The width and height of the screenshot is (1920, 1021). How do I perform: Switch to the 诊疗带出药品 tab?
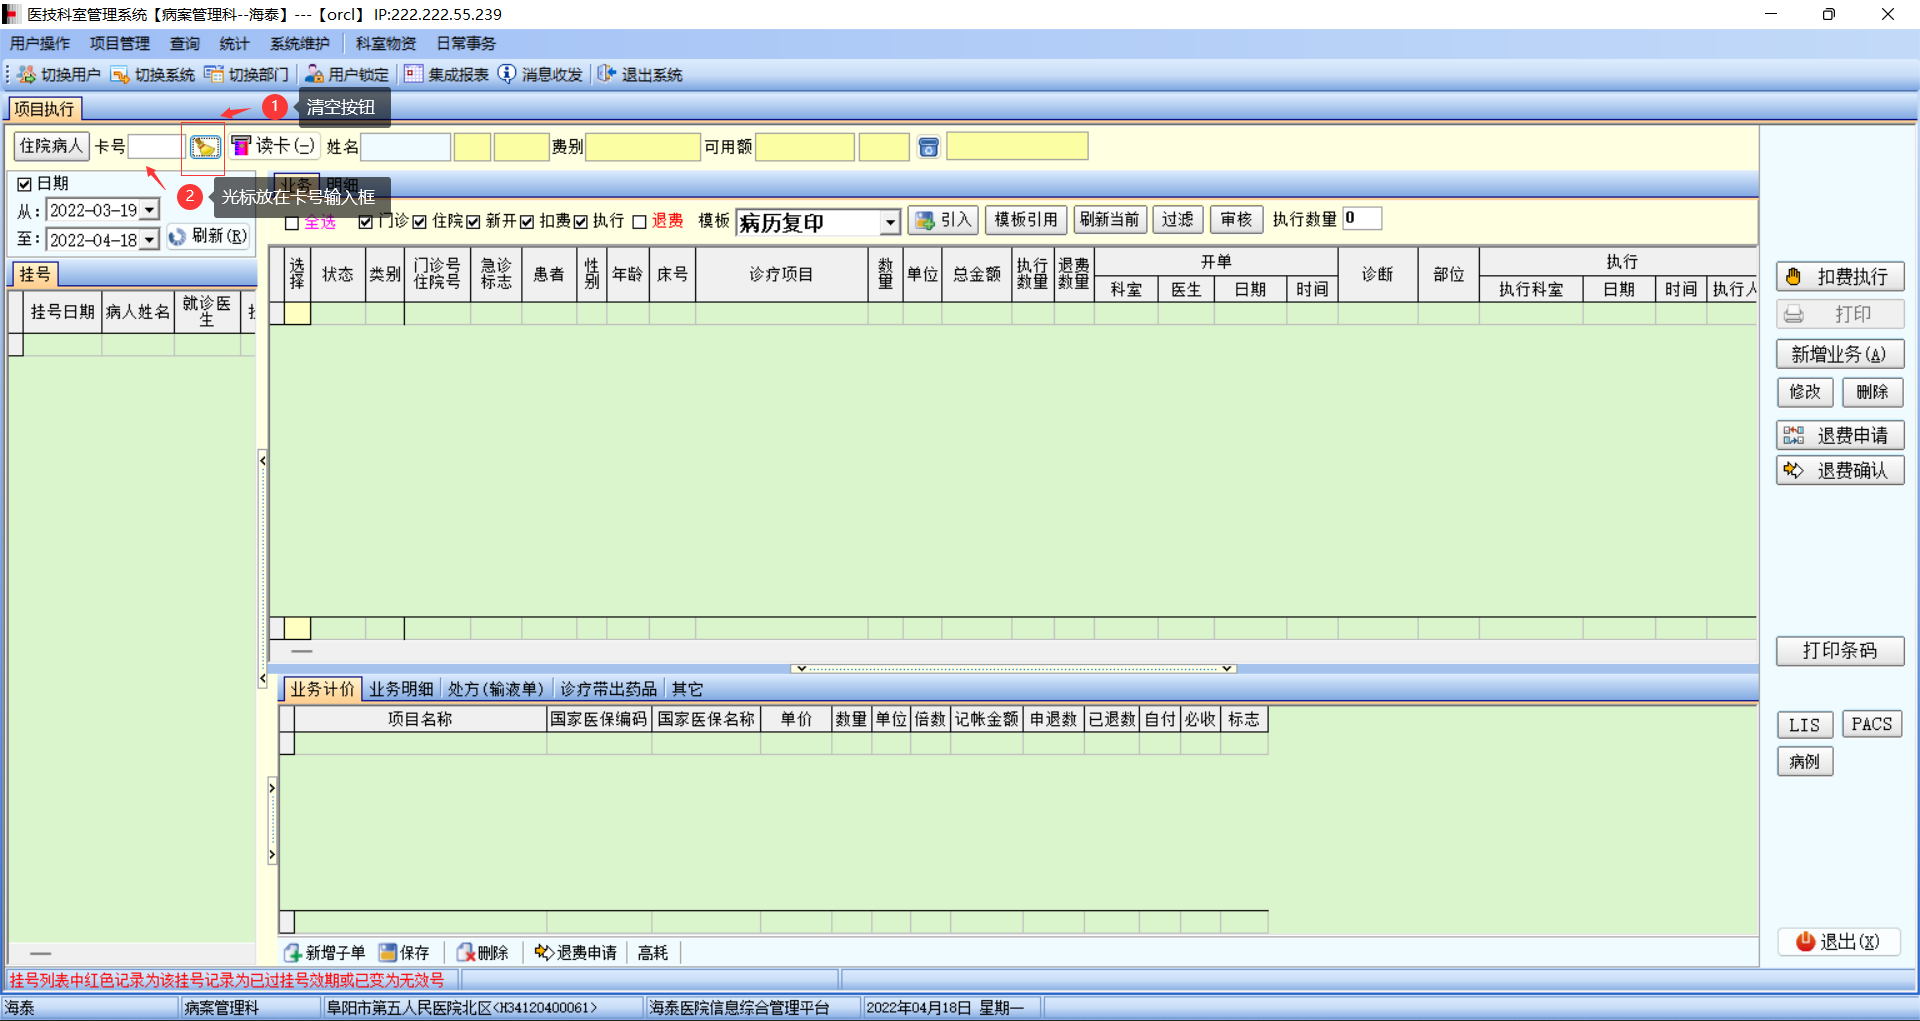pos(609,689)
